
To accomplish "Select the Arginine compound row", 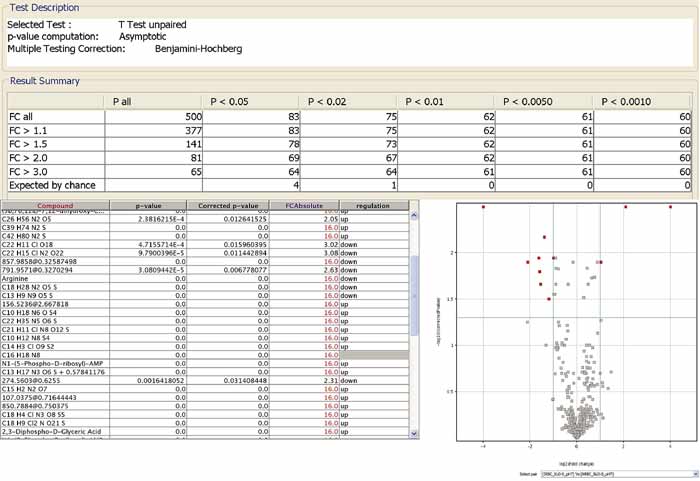I will (204, 278).
